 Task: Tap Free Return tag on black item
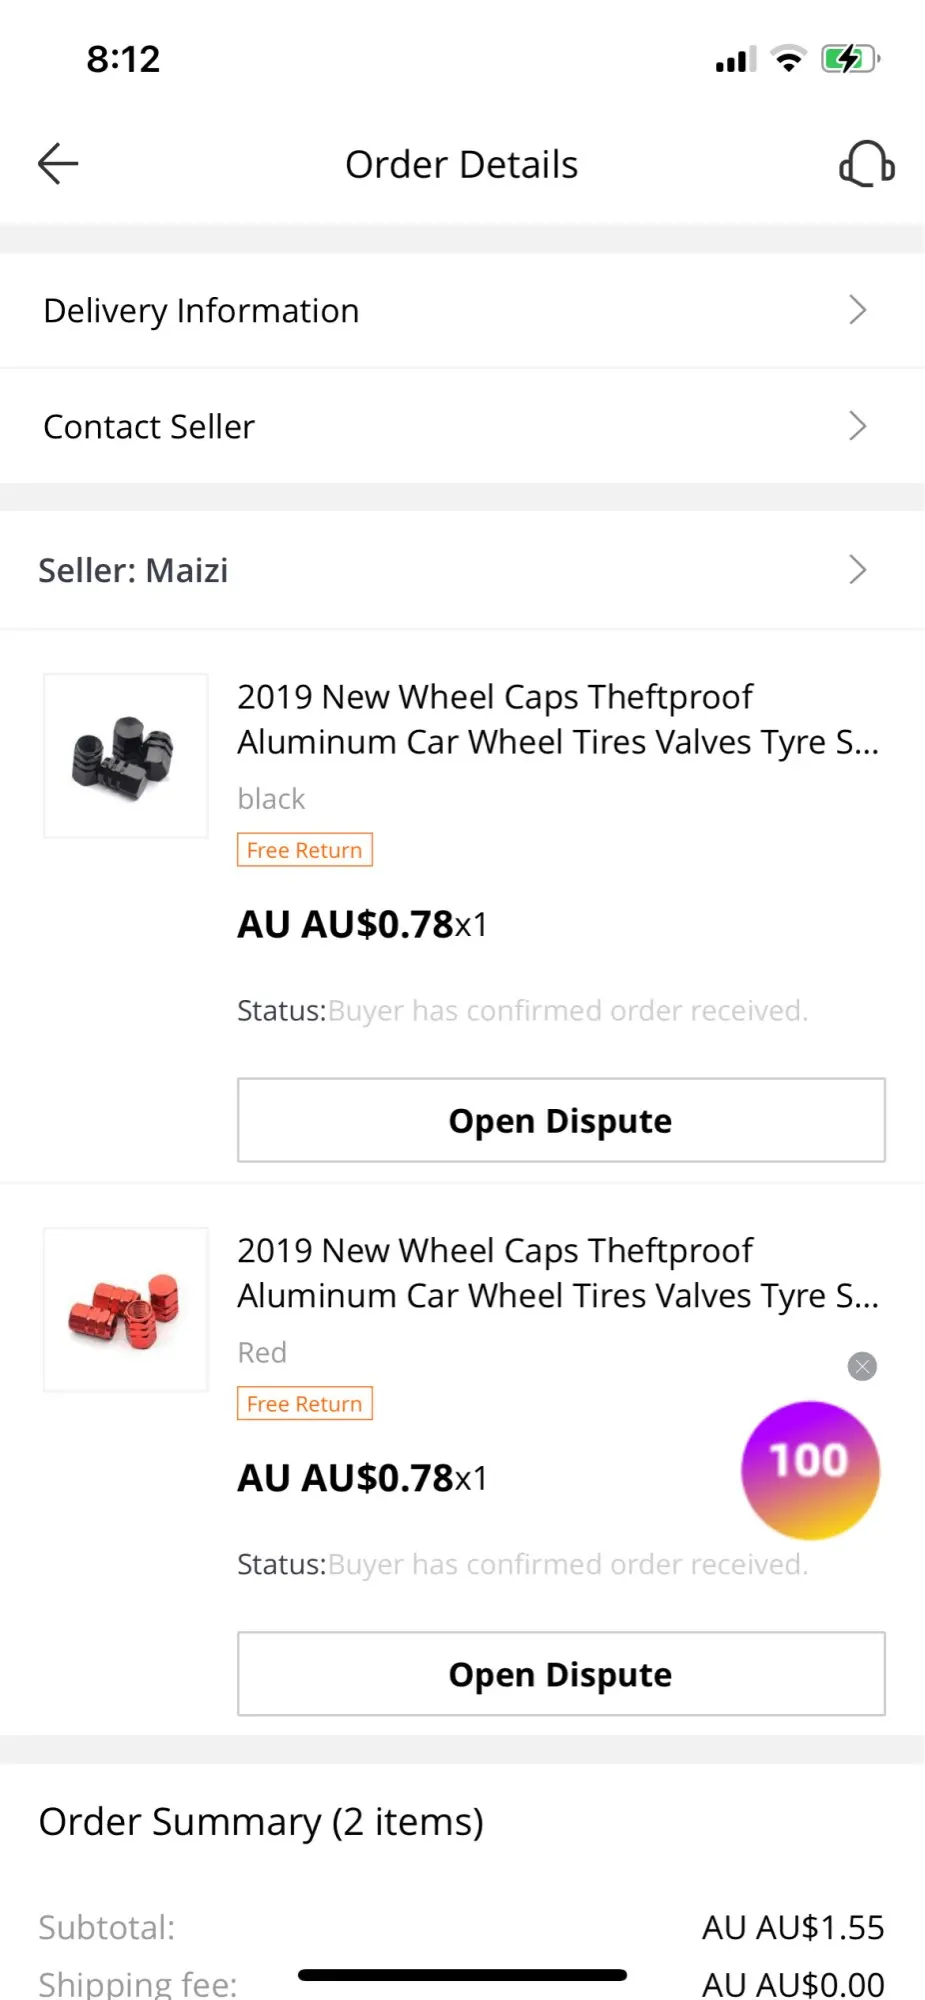(305, 850)
